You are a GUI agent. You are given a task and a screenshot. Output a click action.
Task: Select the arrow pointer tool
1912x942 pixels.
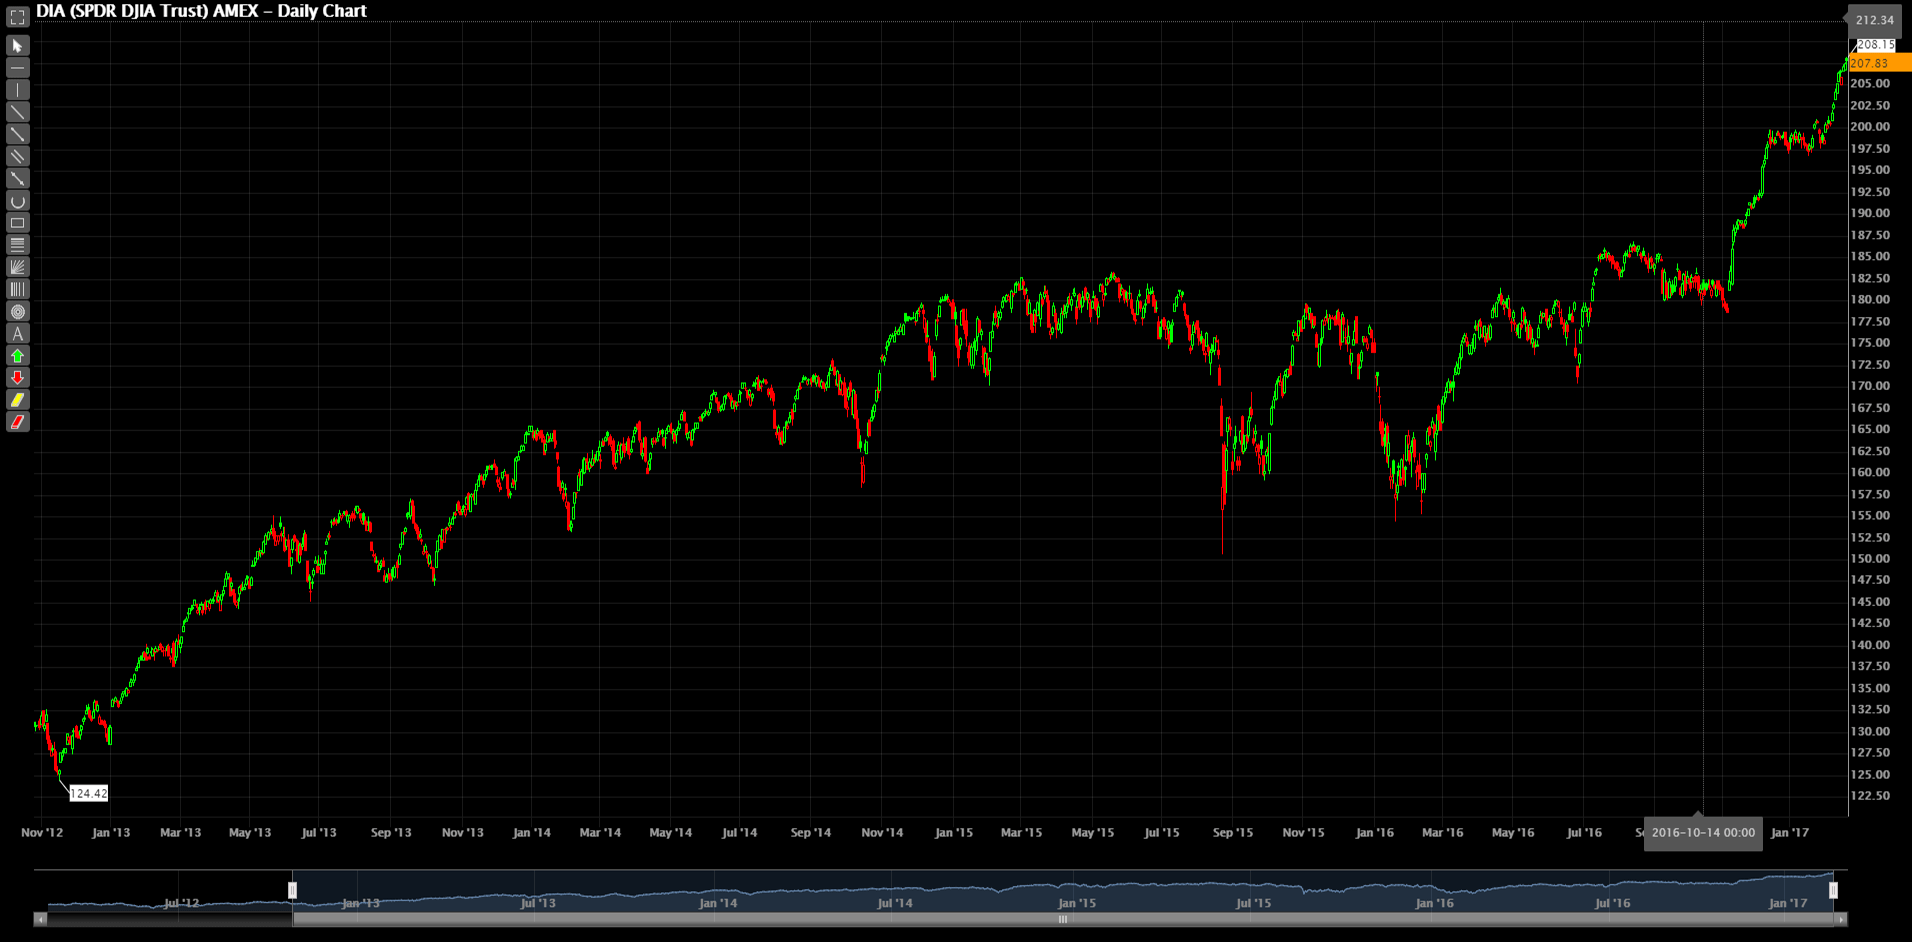[x=17, y=46]
